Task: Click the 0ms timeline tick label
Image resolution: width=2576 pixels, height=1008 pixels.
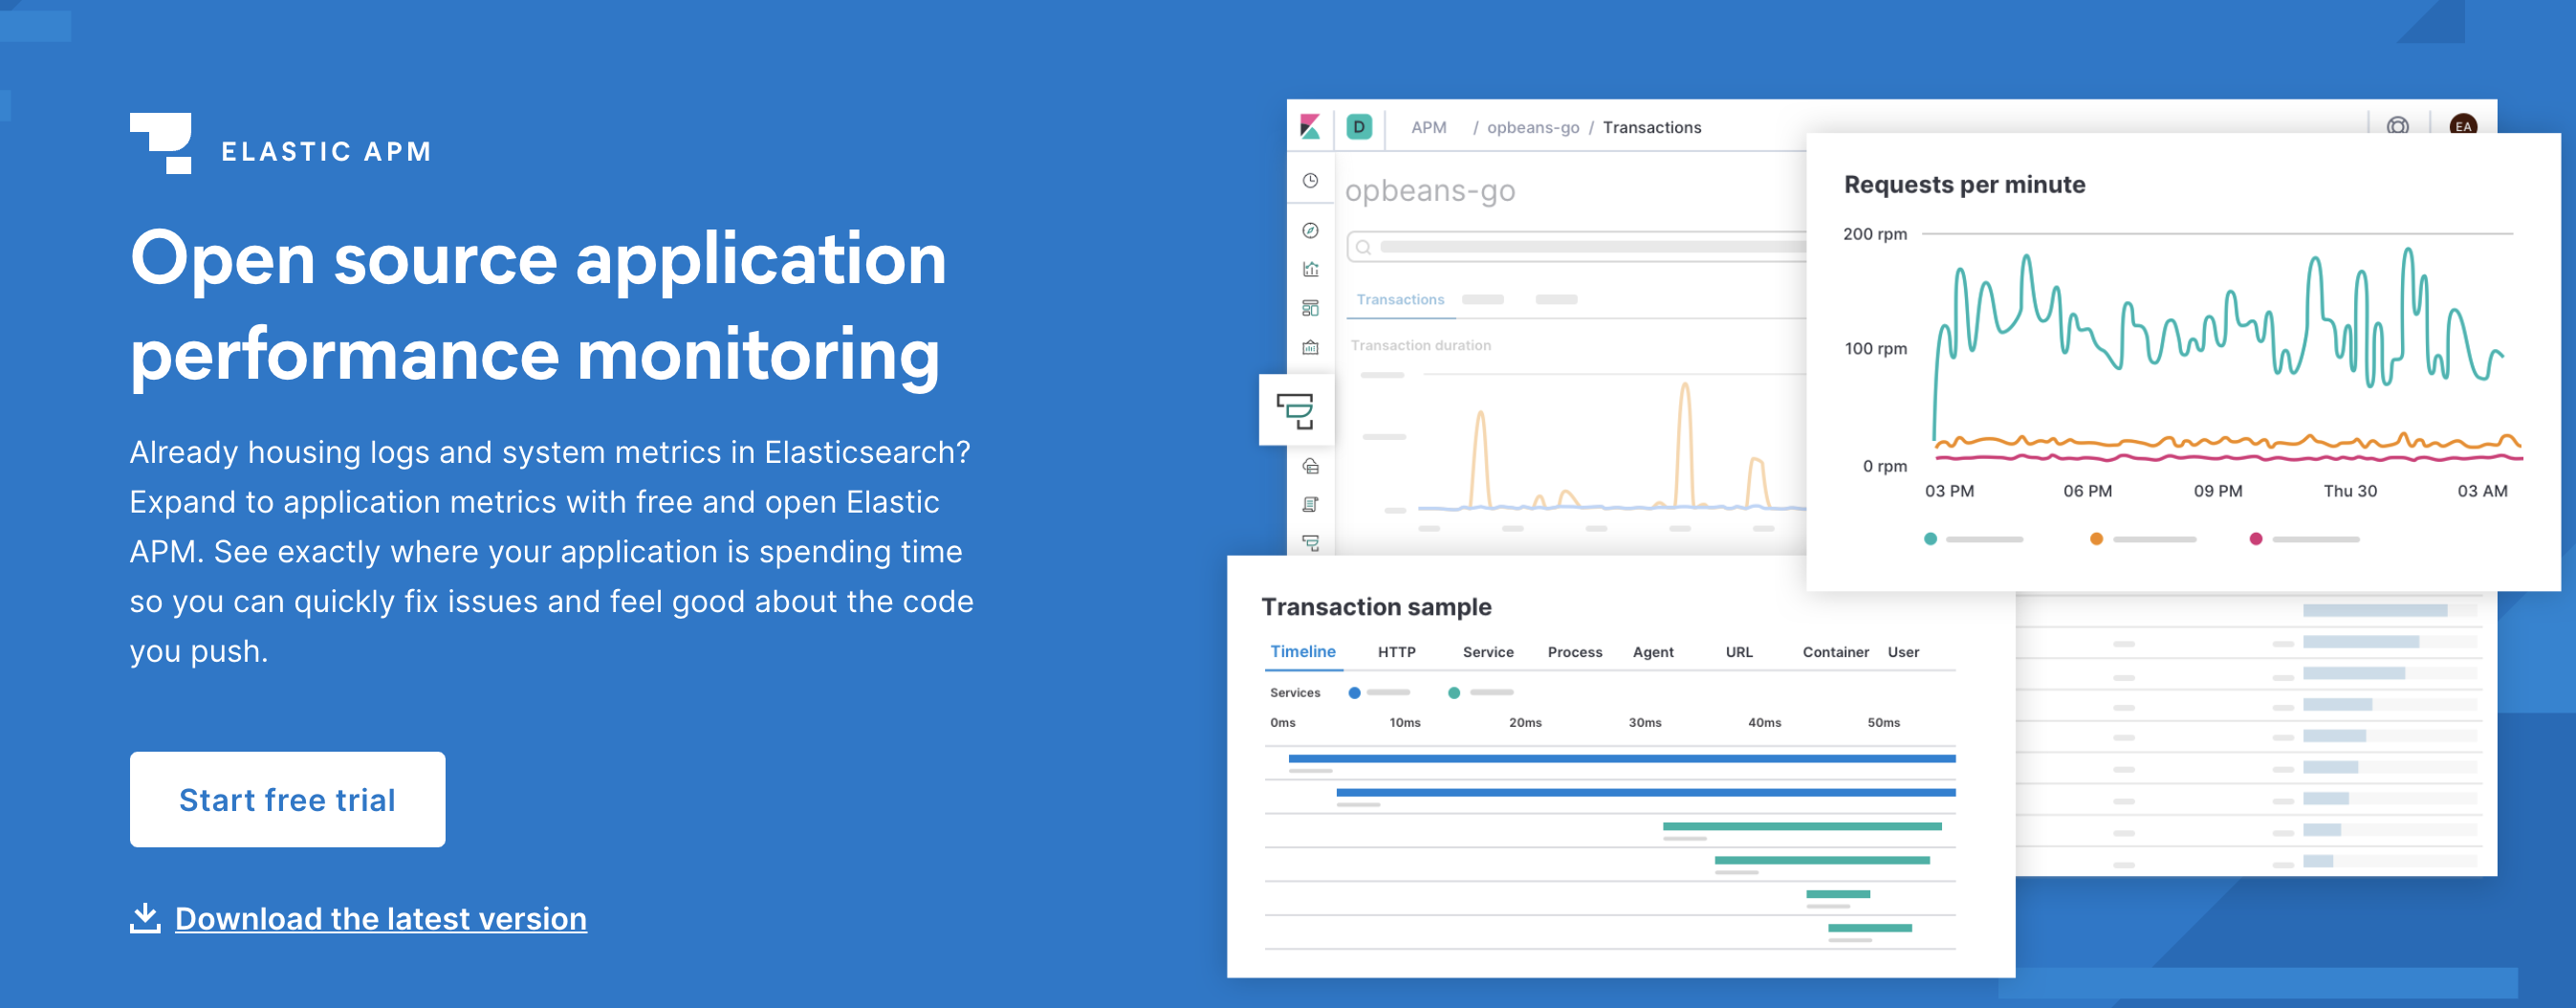Action: [1283, 723]
